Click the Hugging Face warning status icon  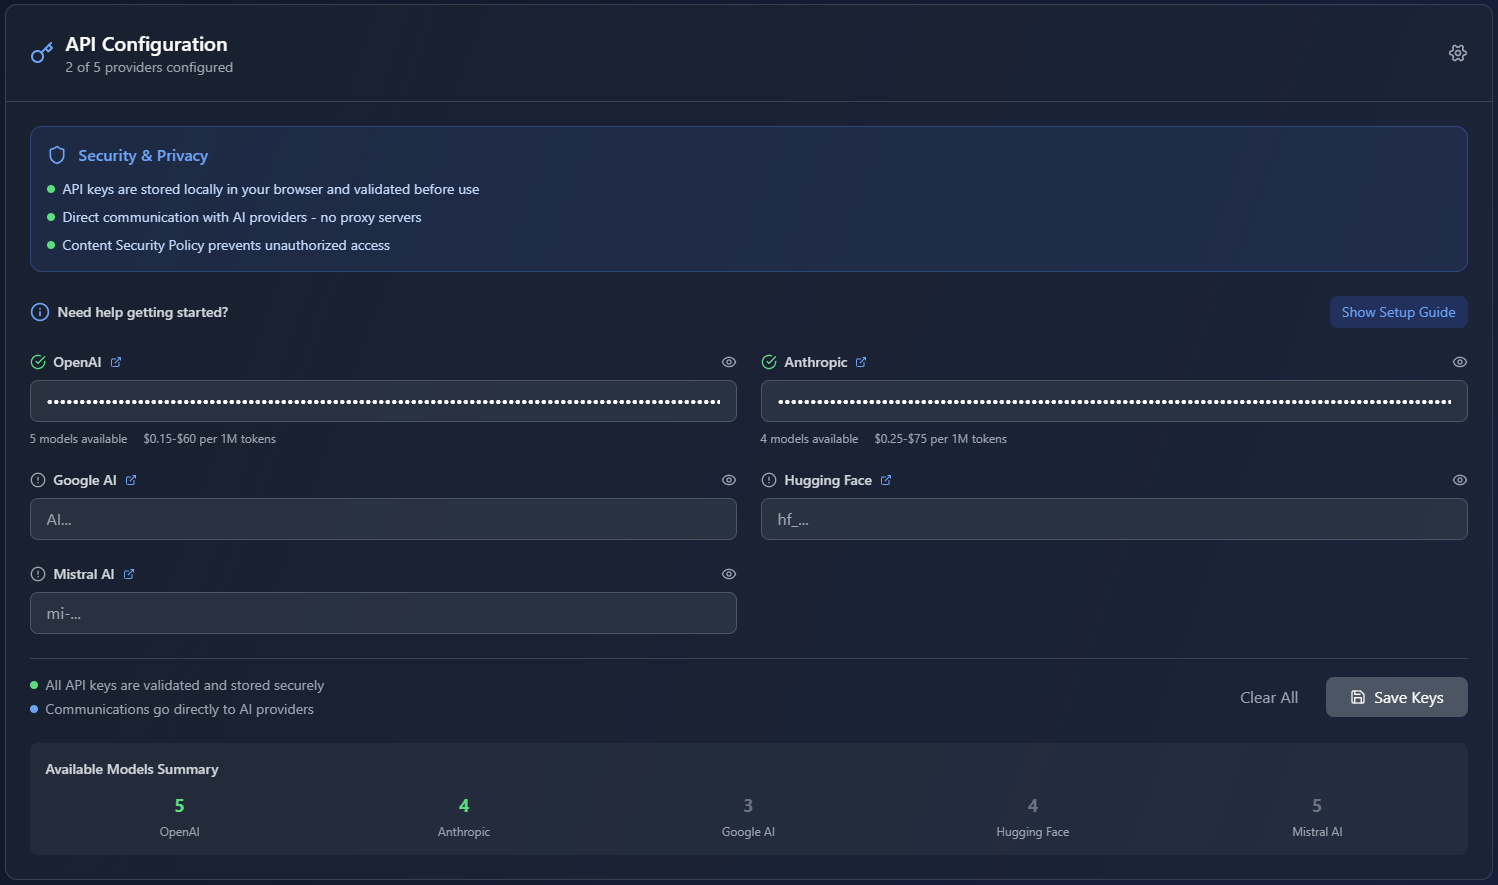(x=769, y=480)
